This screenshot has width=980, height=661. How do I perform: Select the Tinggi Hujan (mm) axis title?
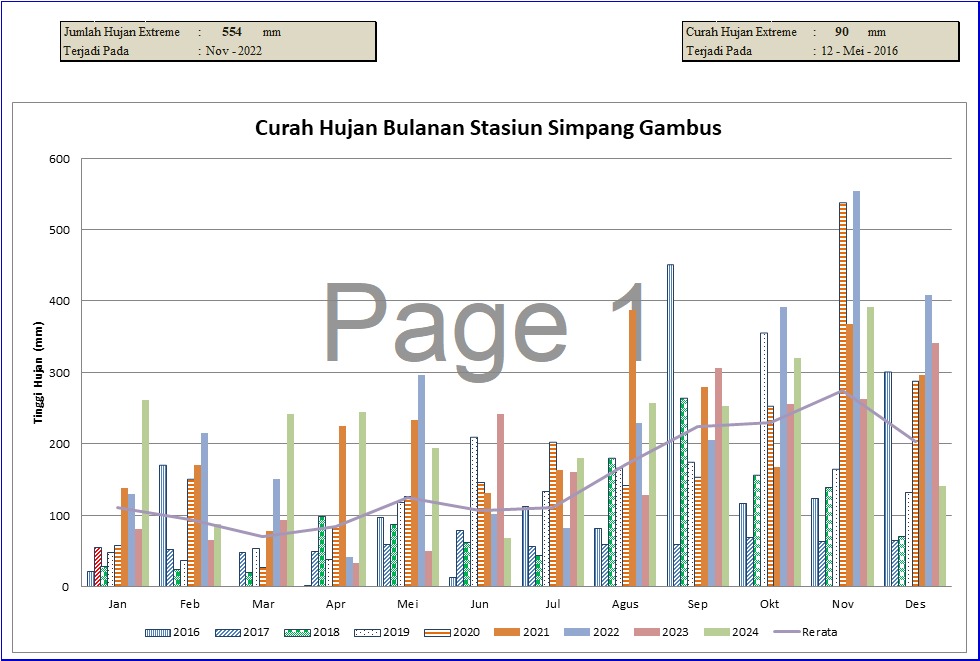point(40,372)
